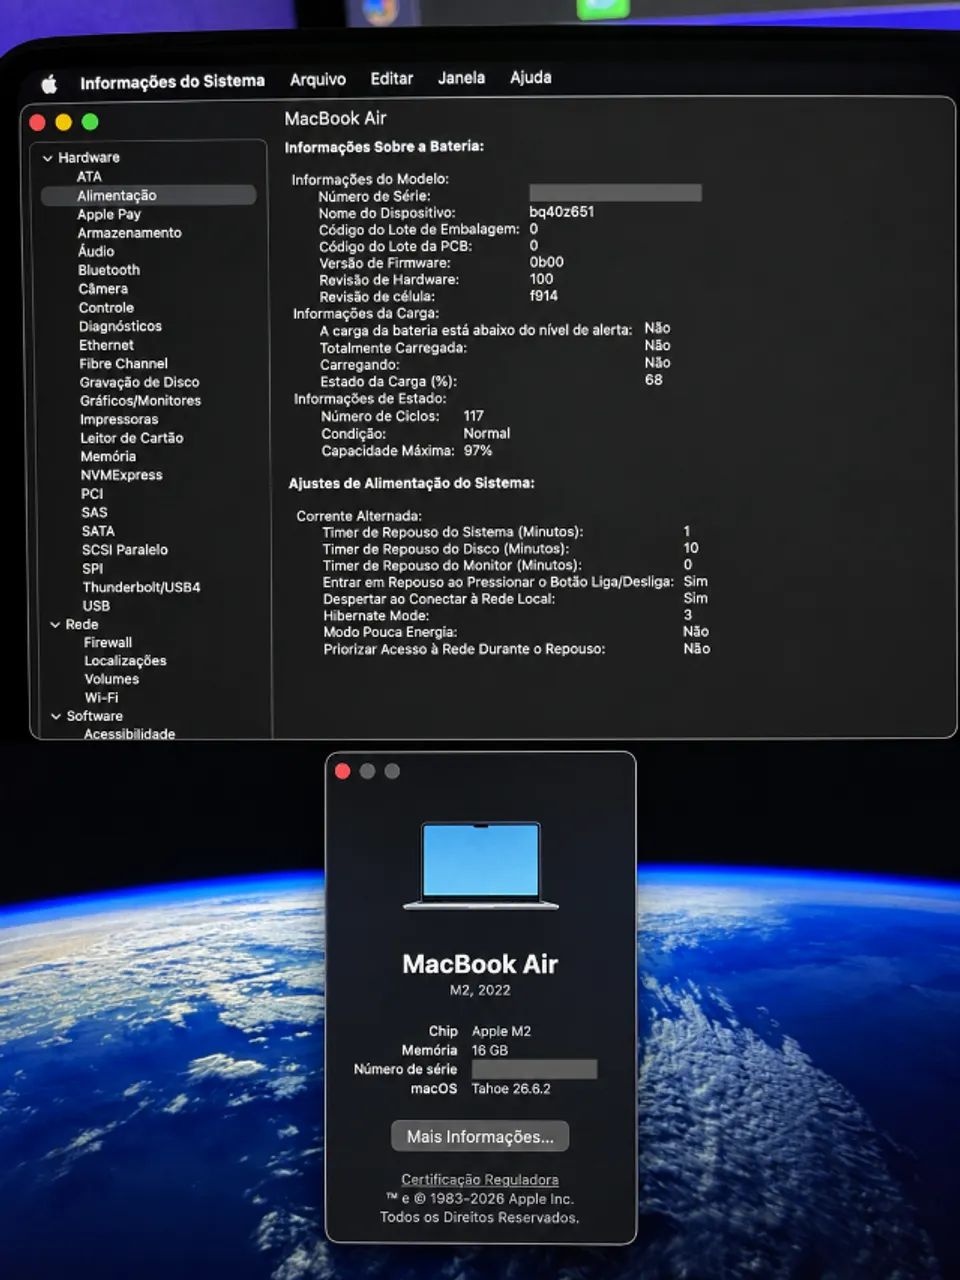Select Armazenamento in the sidebar
Image resolution: width=960 pixels, height=1280 pixels.
[x=130, y=233]
